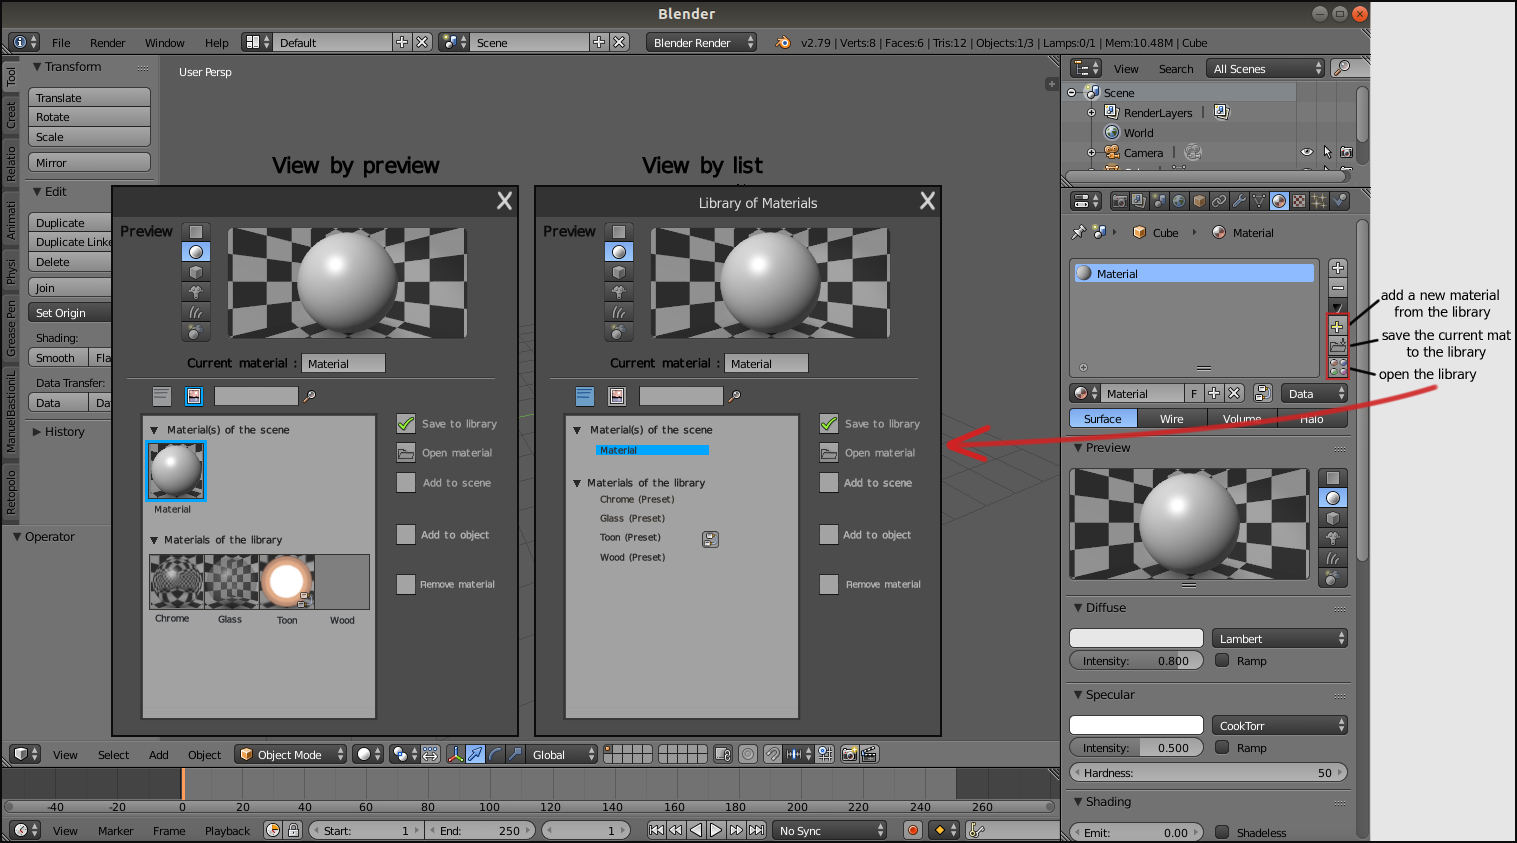Toggle Camera visibility eye in the outliner
This screenshot has height=843, width=1517.
point(1306,152)
